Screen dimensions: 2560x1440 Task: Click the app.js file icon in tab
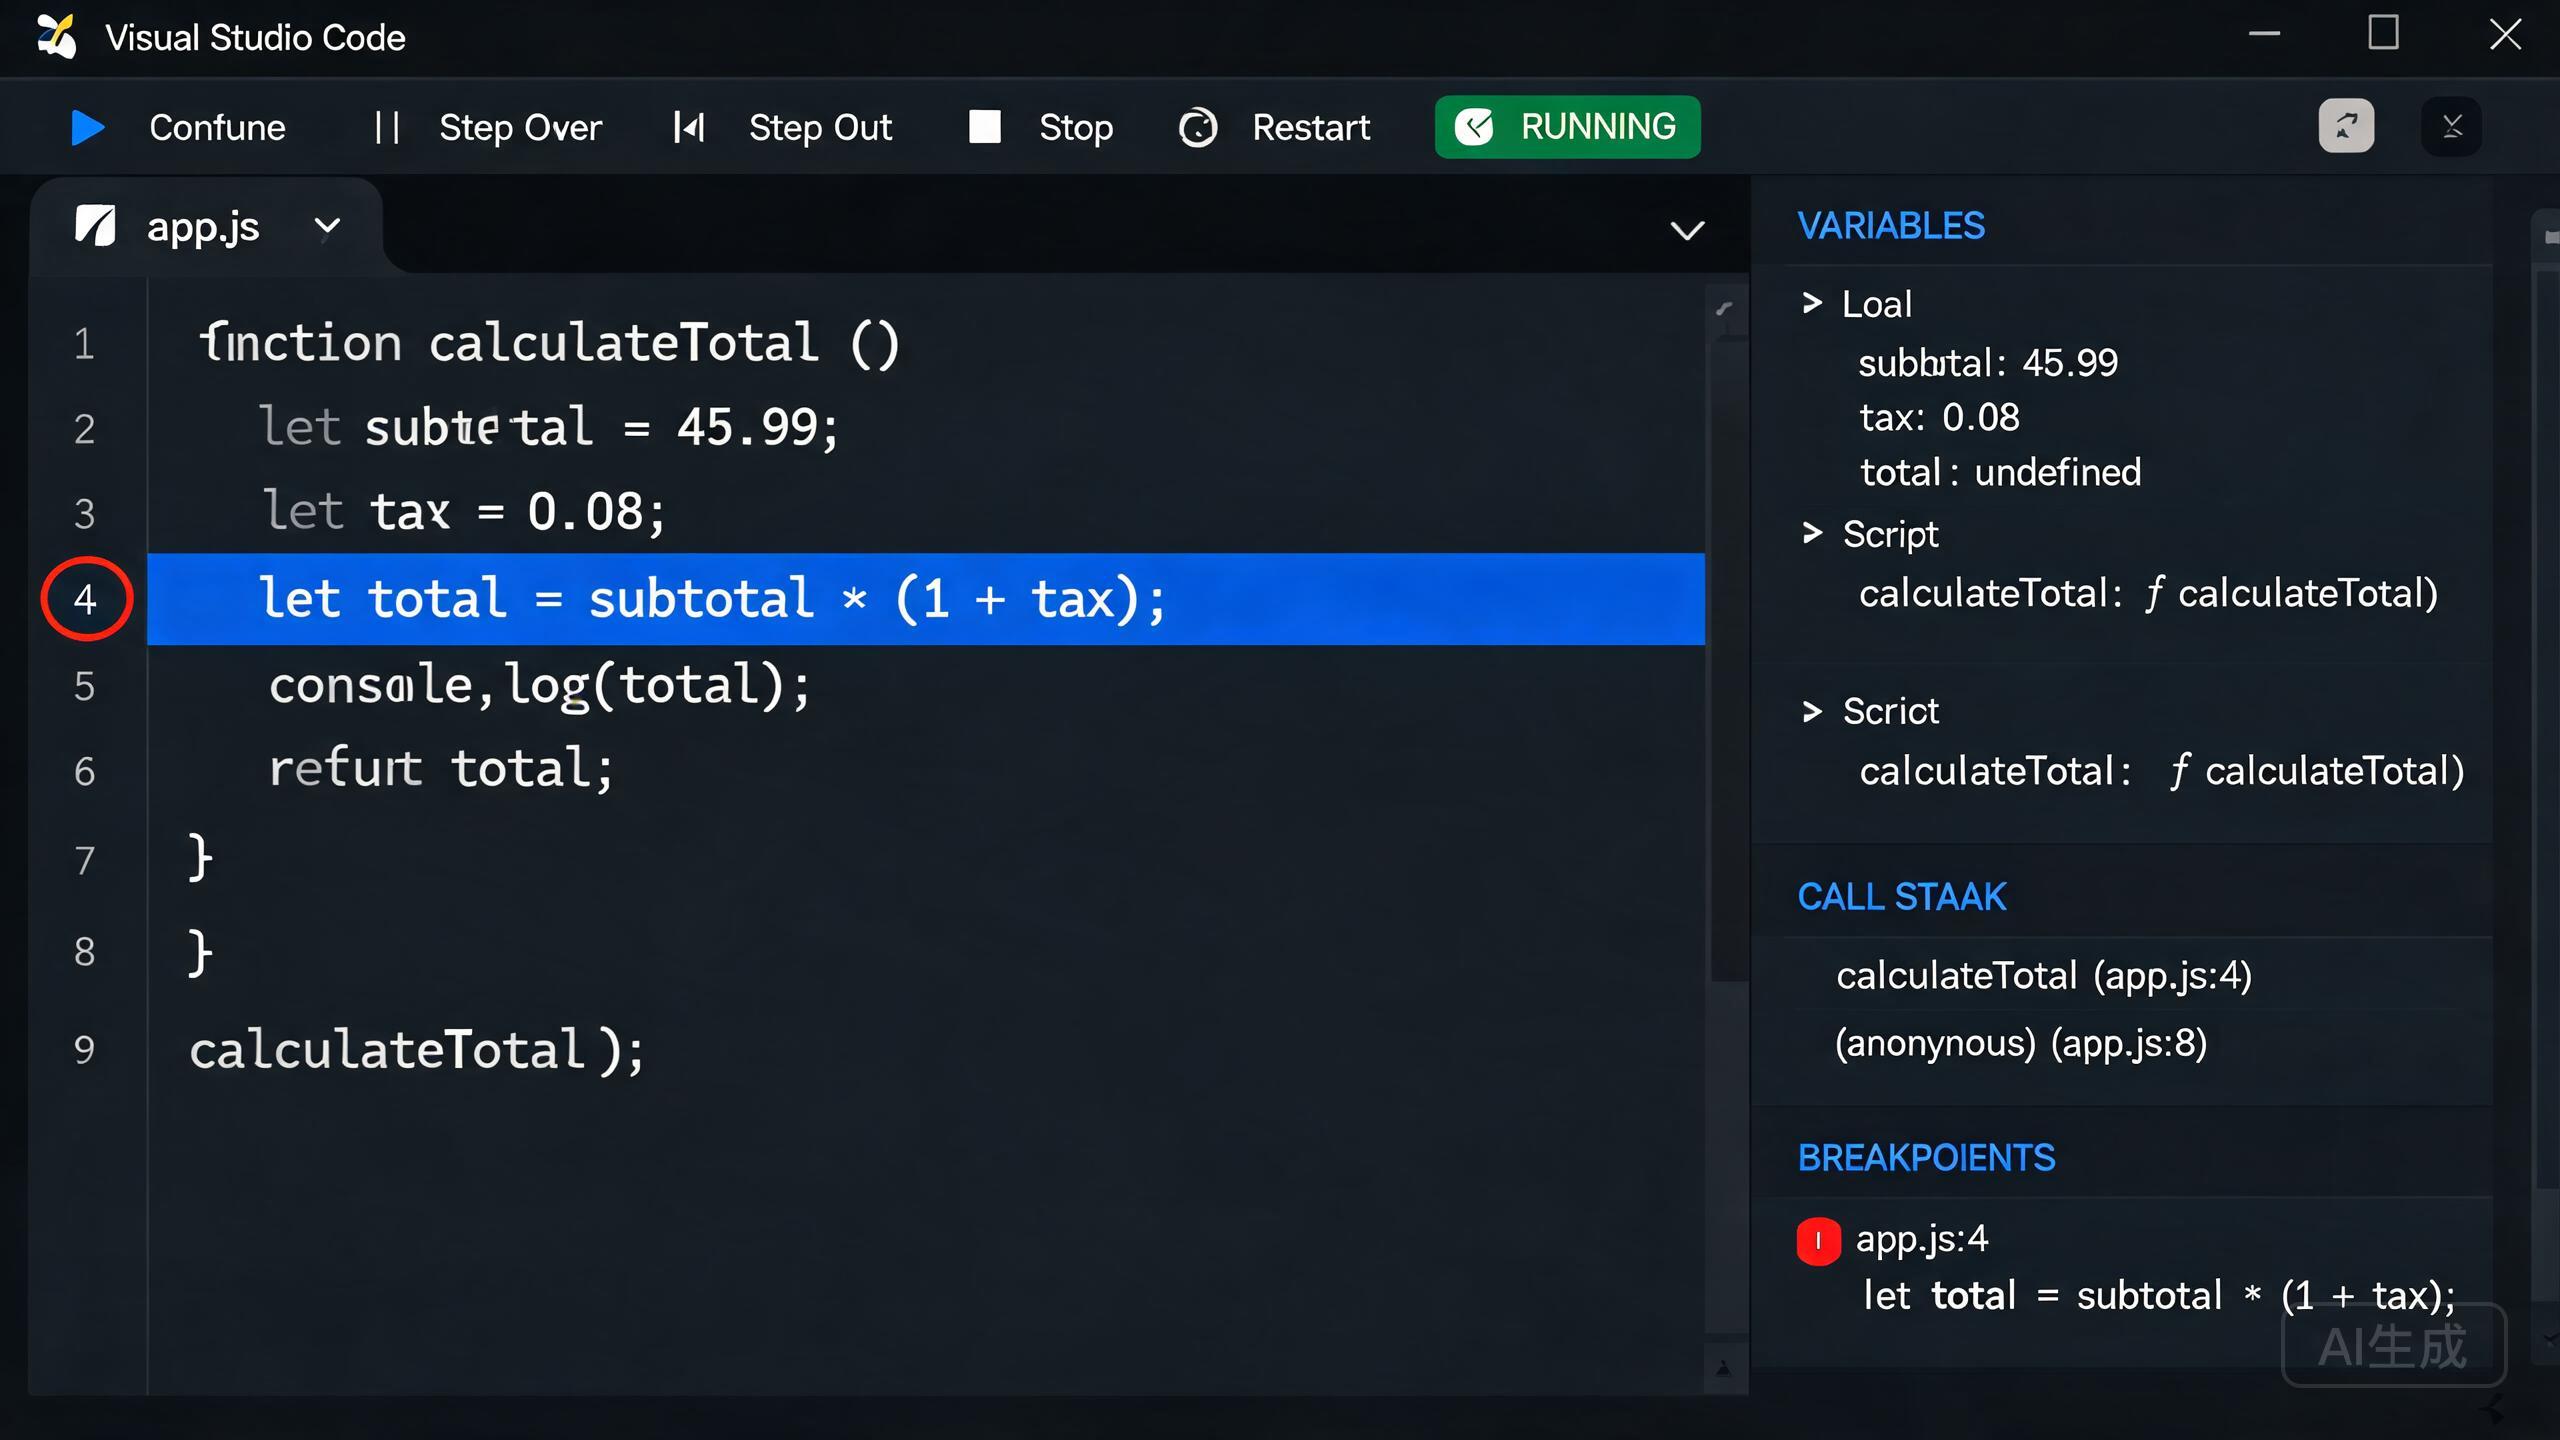pos(96,226)
